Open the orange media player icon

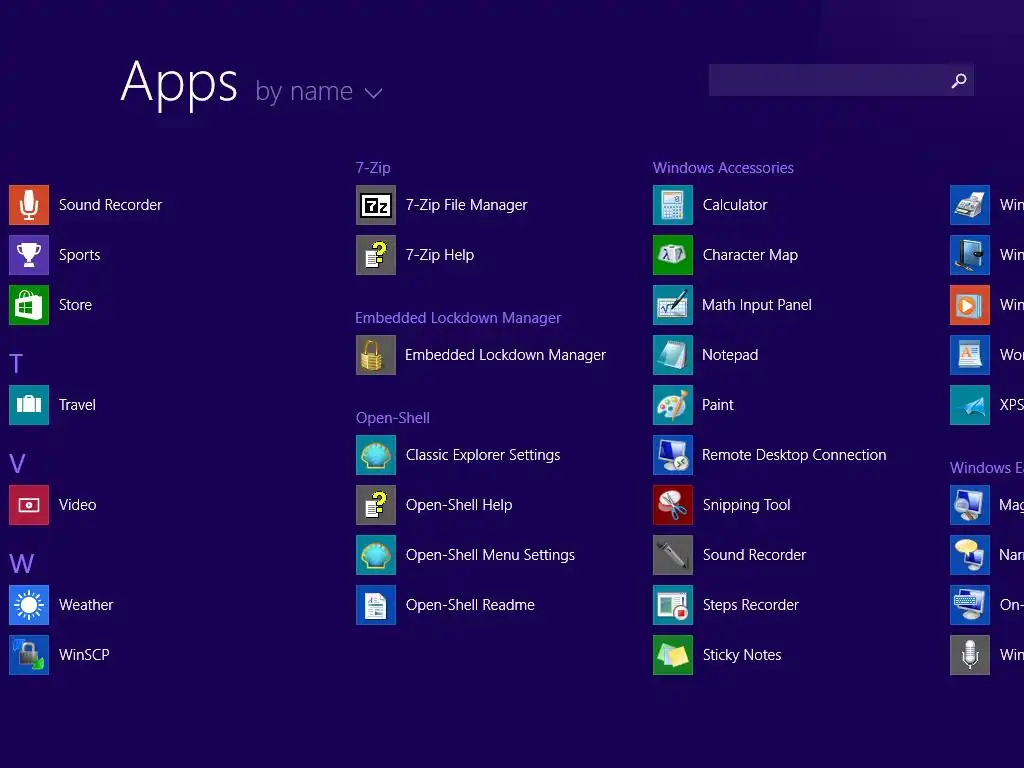point(970,305)
